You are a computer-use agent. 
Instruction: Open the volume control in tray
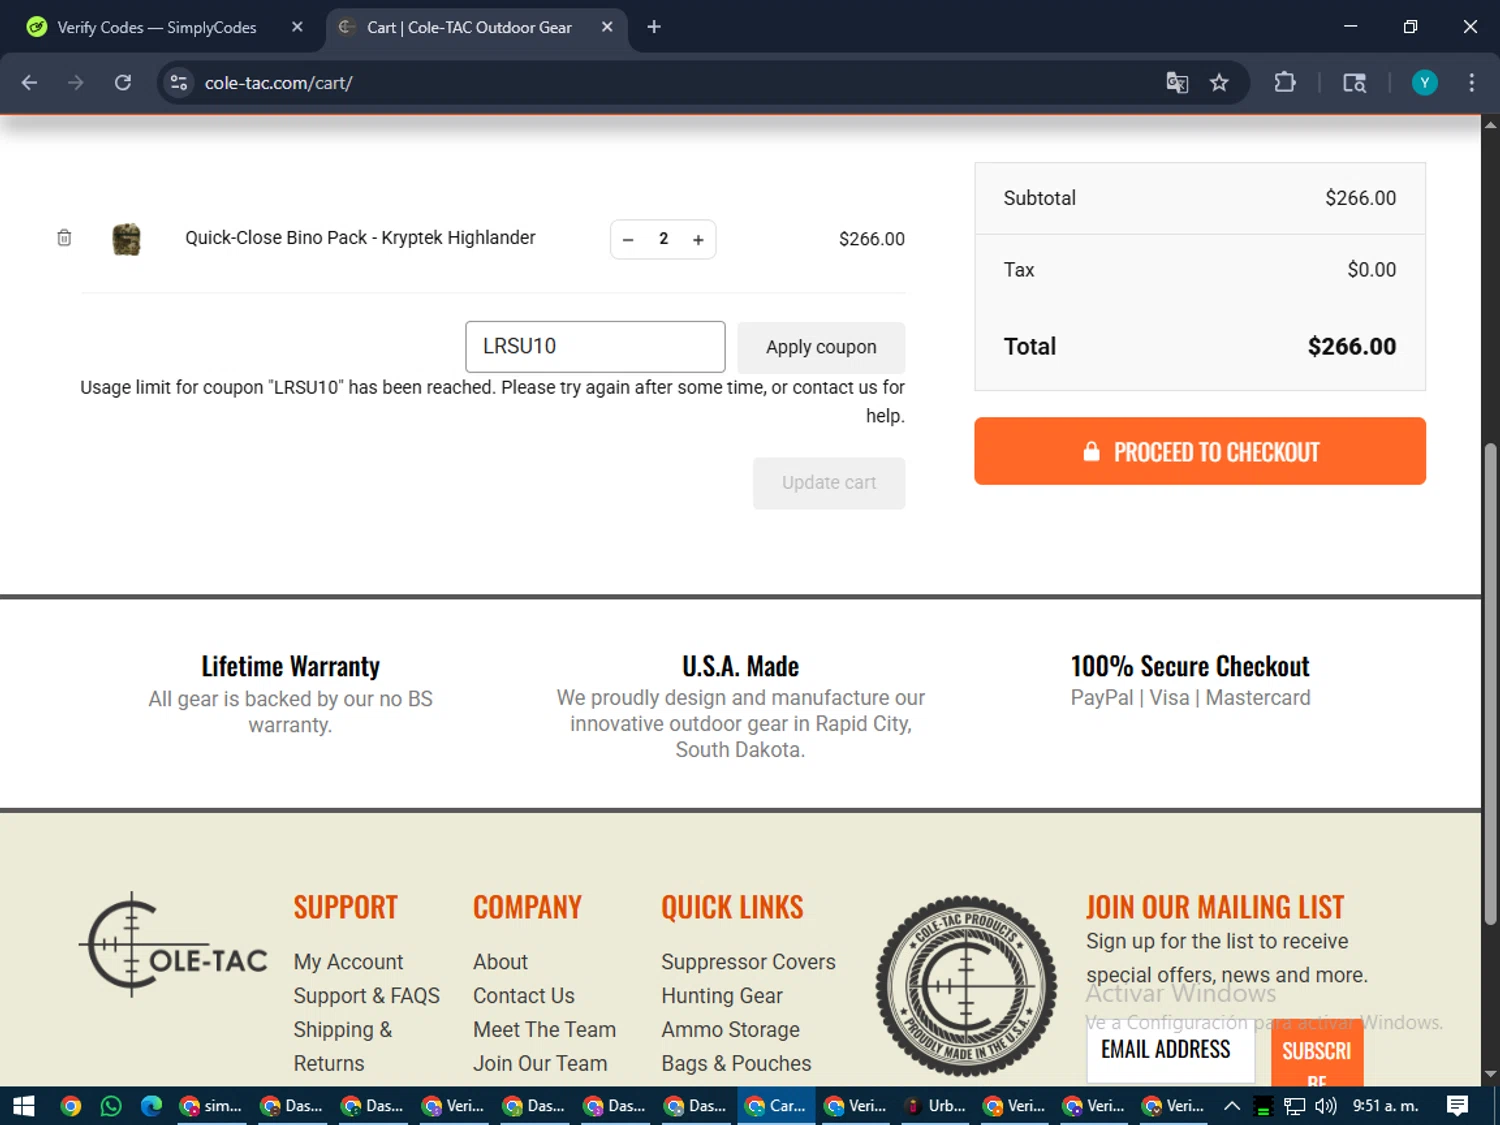point(1326,1106)
